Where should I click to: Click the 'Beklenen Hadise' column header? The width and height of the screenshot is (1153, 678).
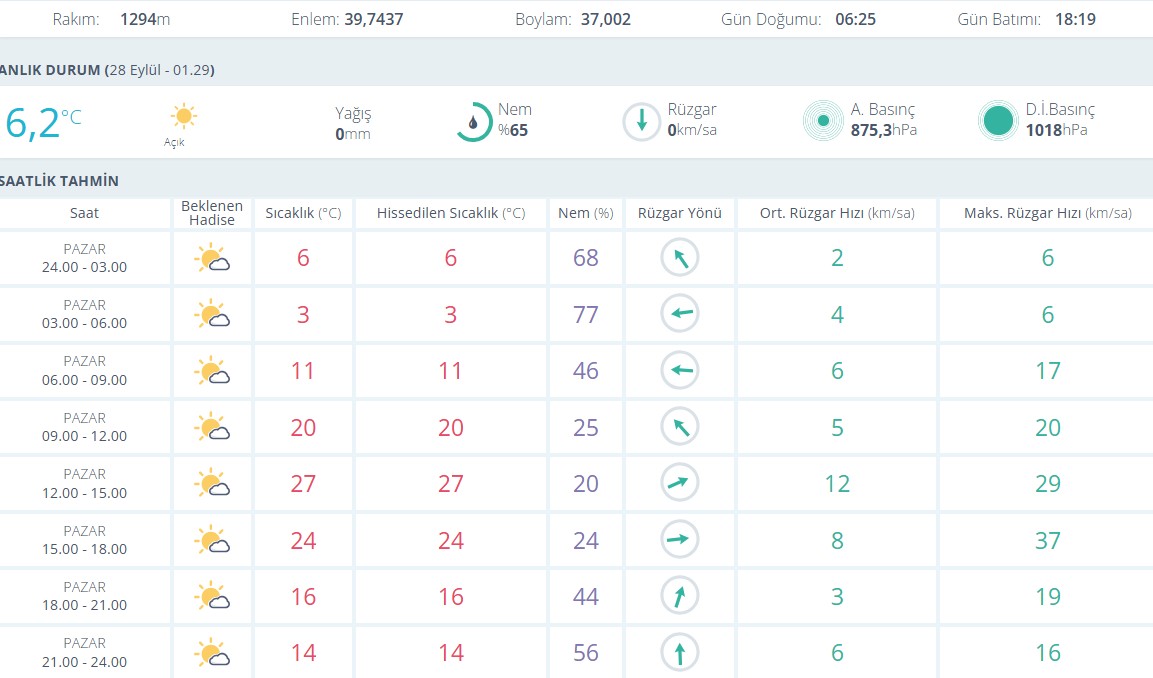pyautogui.click(x=211, y=213)
